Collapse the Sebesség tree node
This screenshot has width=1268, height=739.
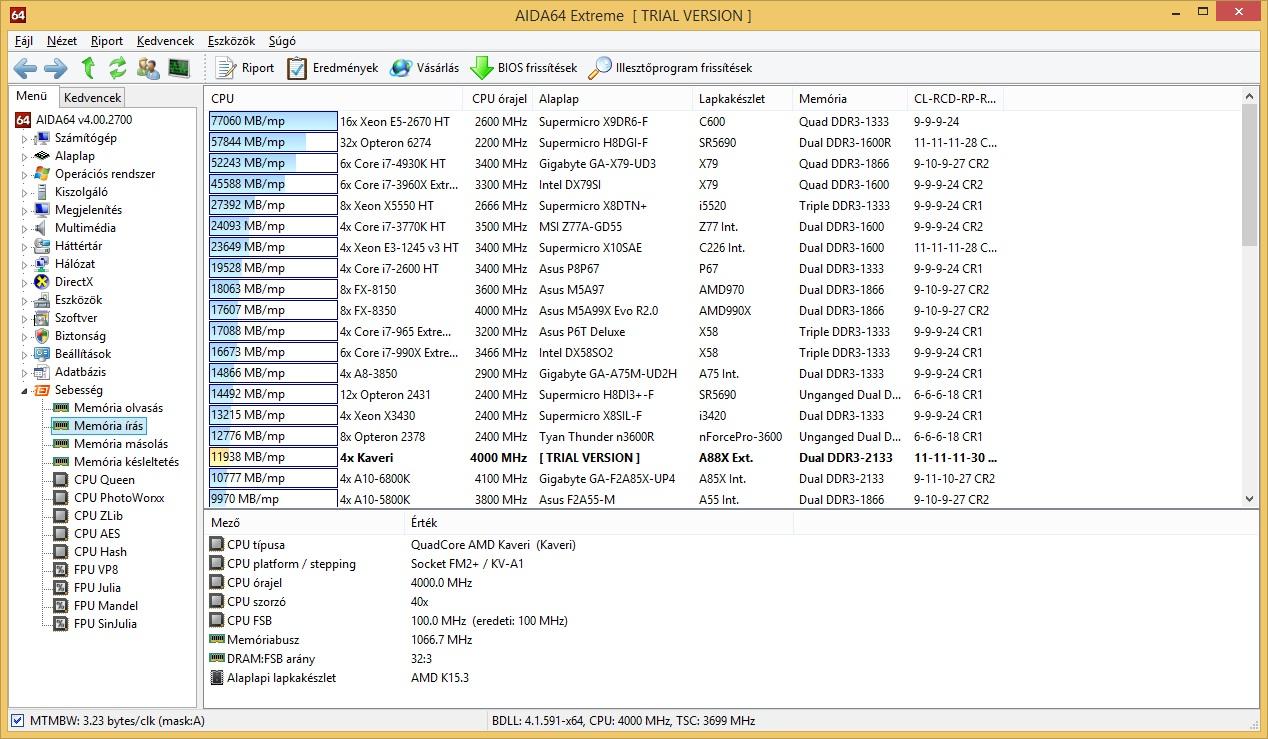point(24,390)
